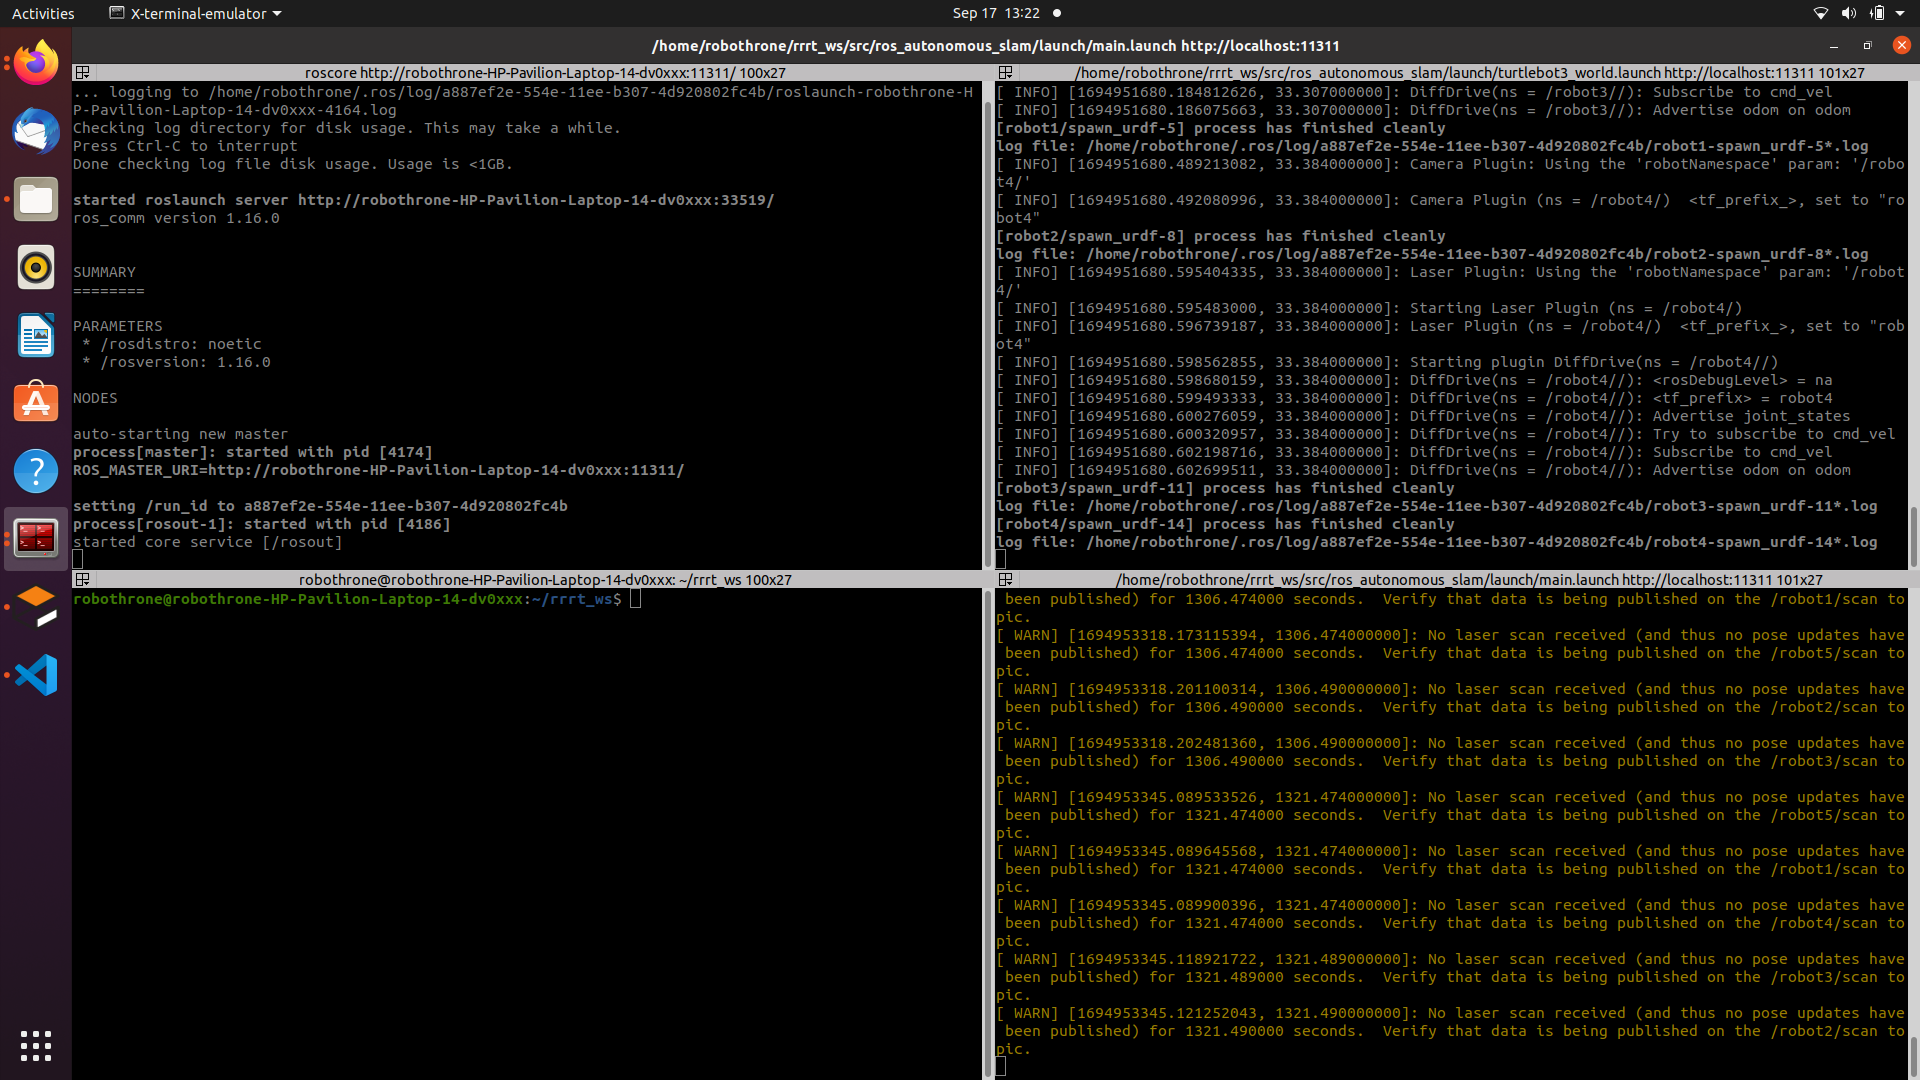1920x1080 pixels.
Task: Open the grouping menu on the roscore pane
Action: [x=83, y=72]
